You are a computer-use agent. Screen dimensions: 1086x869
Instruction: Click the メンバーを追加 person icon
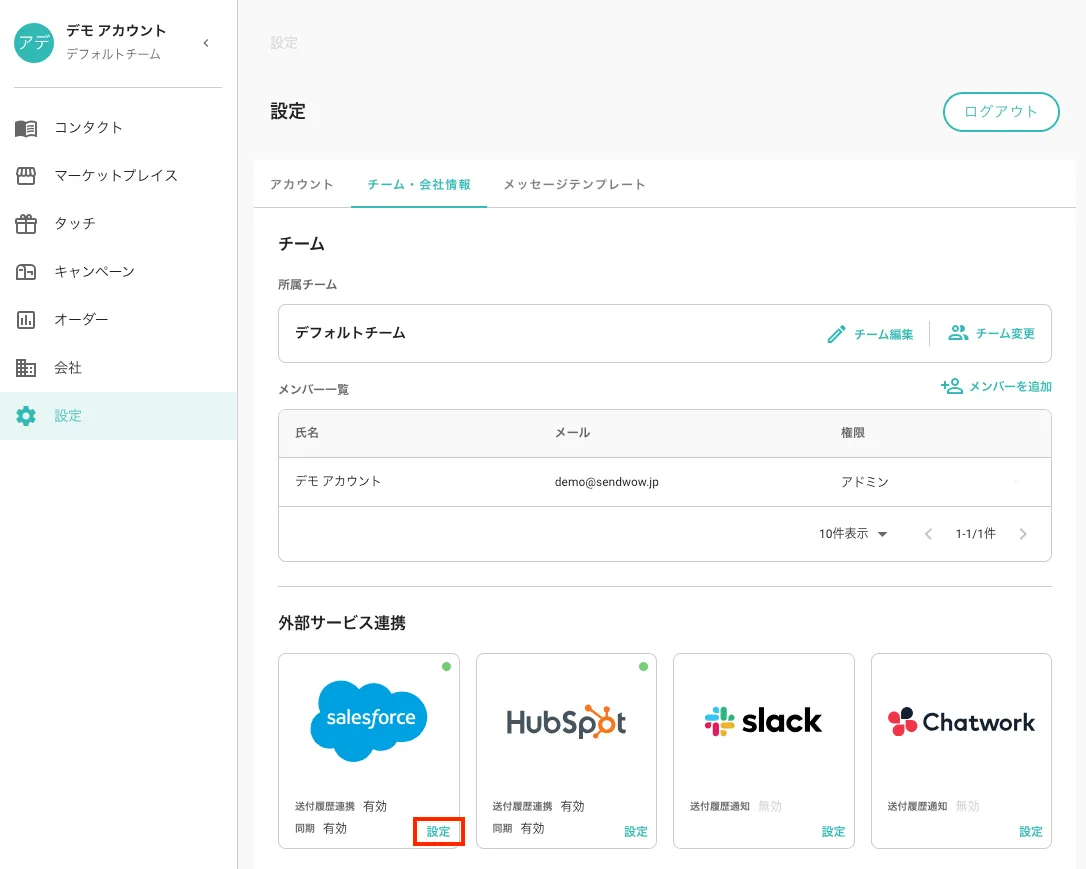click(x=952, y=386)
